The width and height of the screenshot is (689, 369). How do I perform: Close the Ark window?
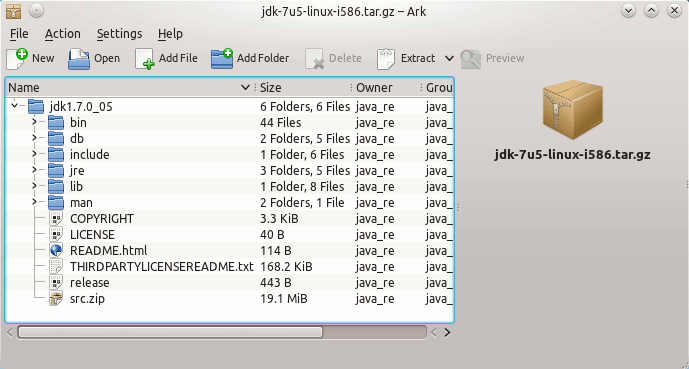click(x=674, y=11)
